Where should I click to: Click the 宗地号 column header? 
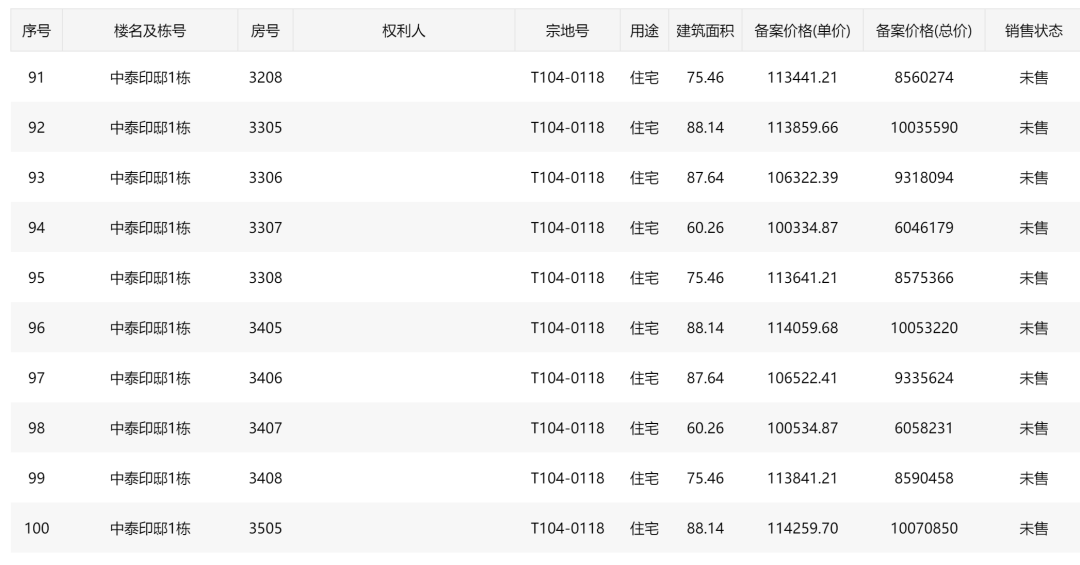[567, 31]
